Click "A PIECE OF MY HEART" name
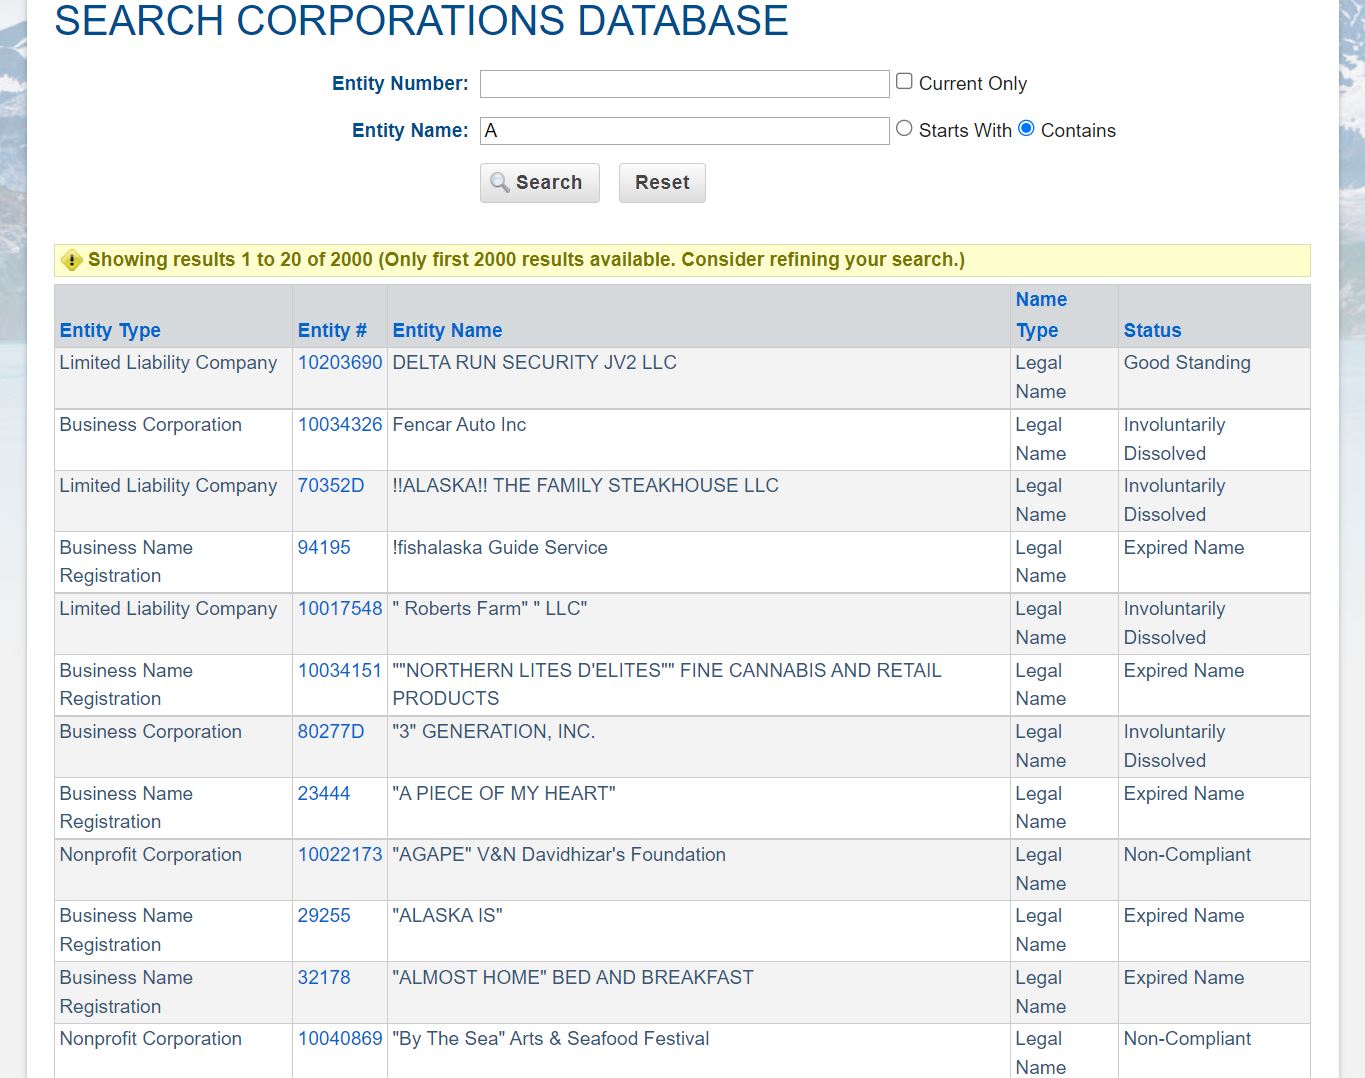The width and height of the screenshot is (1365, 1078). coord(504,794)
